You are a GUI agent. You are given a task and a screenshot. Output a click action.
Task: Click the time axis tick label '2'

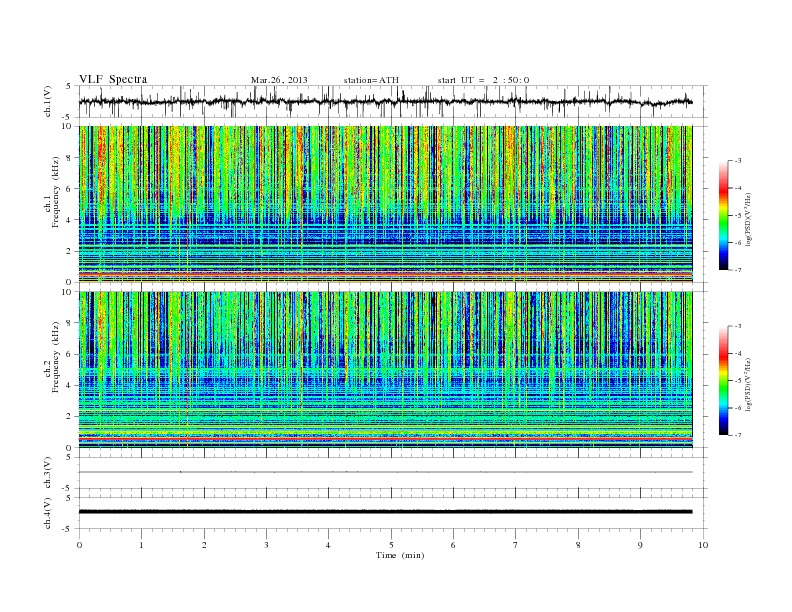(204, 545)
